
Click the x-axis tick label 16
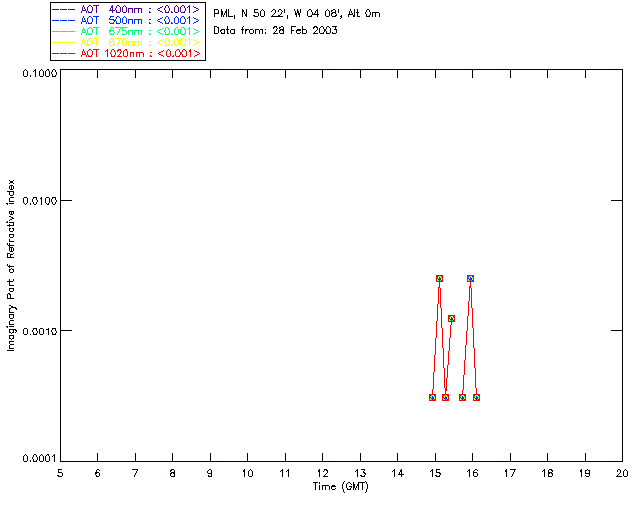coord(473,473)
